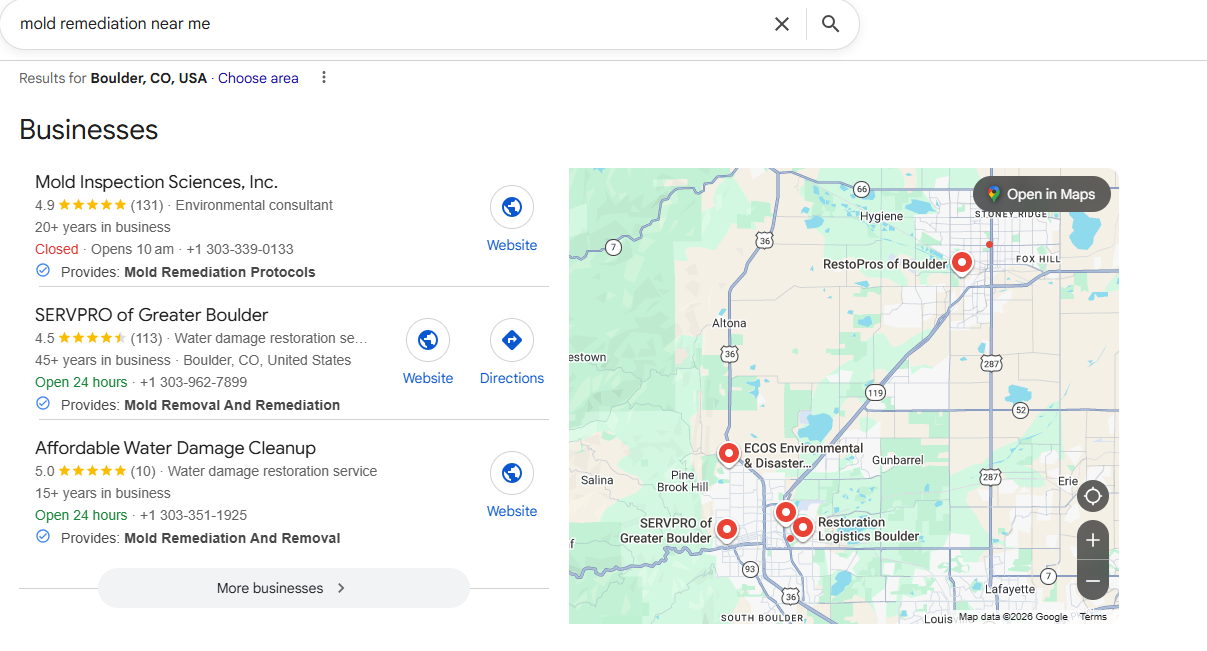
Task: Center map on my location icon
Action: [1093, 496]
